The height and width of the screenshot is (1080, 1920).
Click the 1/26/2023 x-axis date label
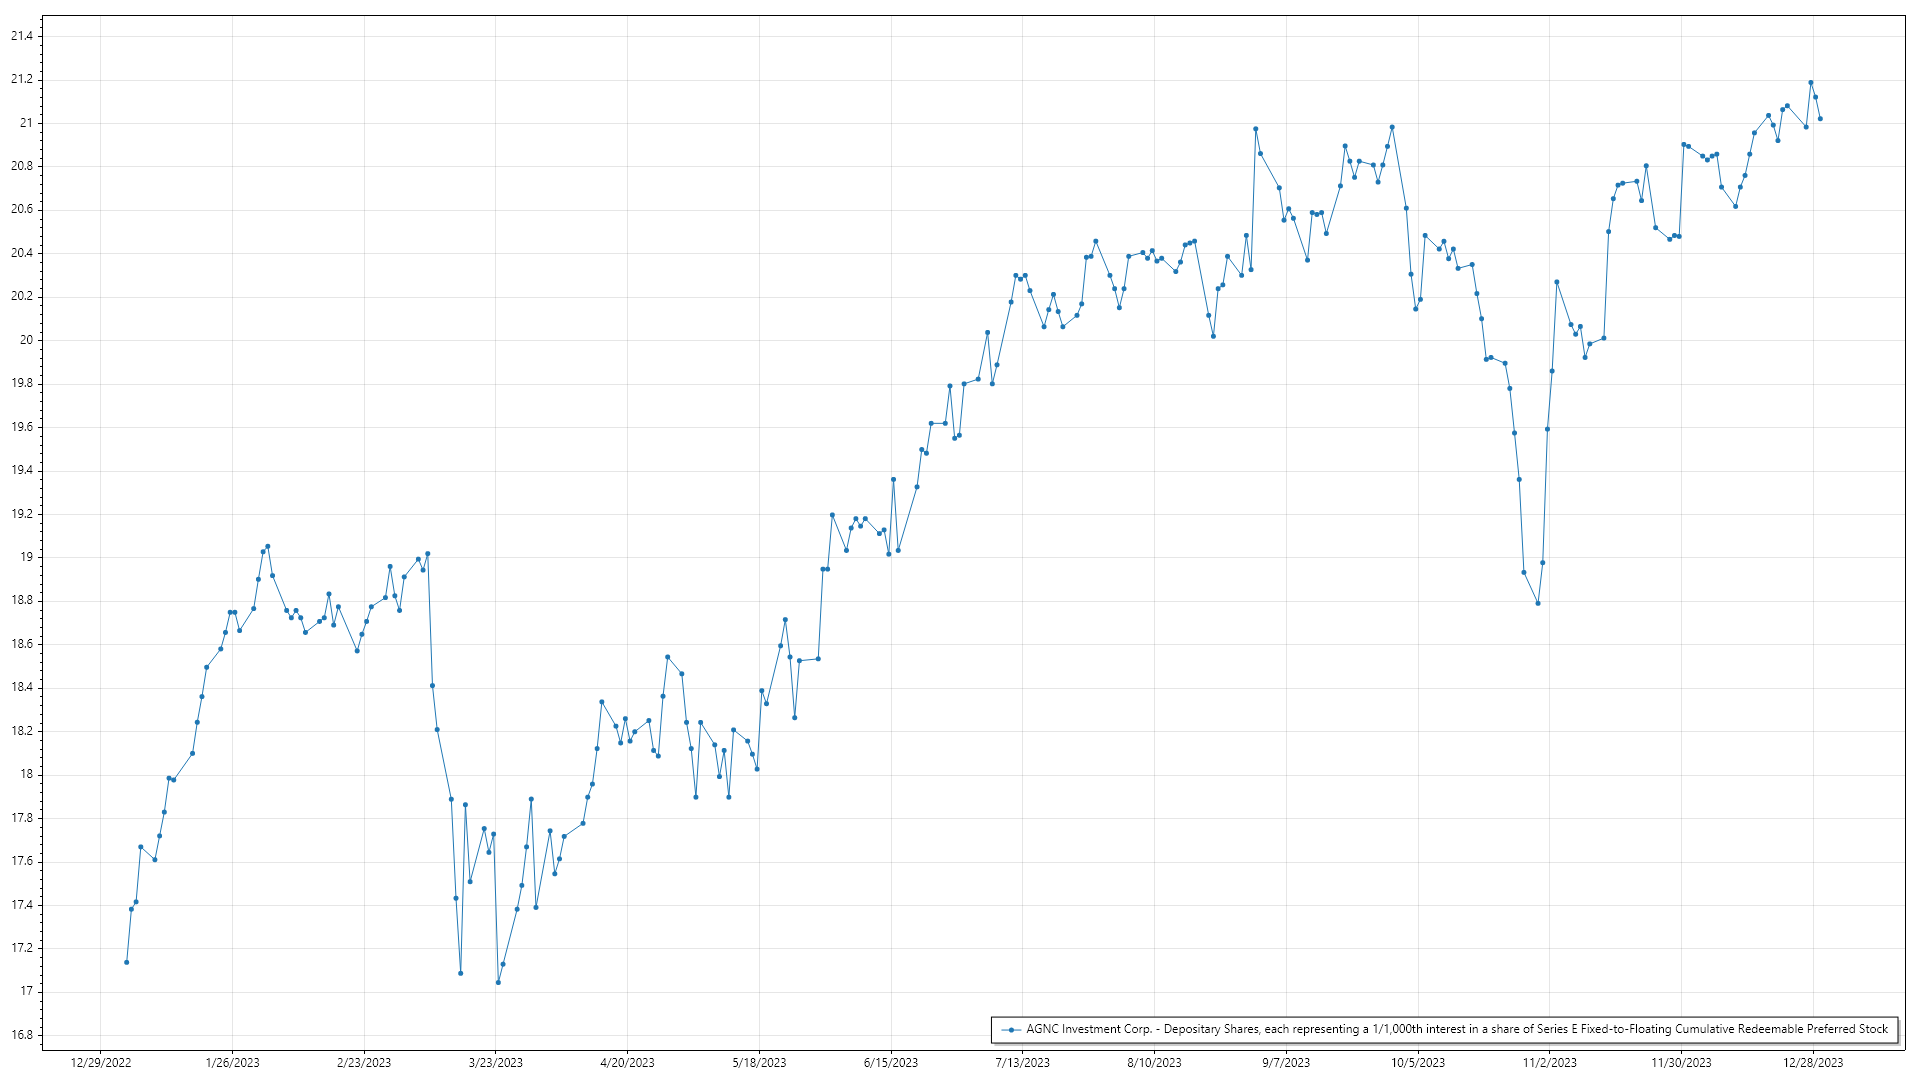pos(232,1063)
